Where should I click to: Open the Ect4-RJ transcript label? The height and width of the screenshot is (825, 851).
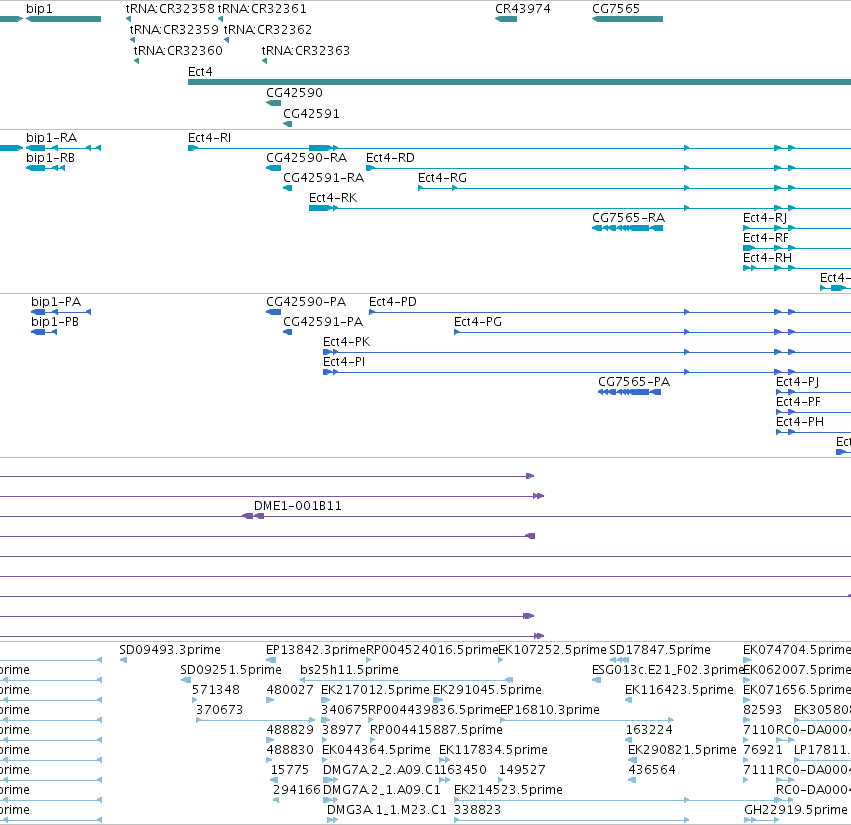coord(765,218)
